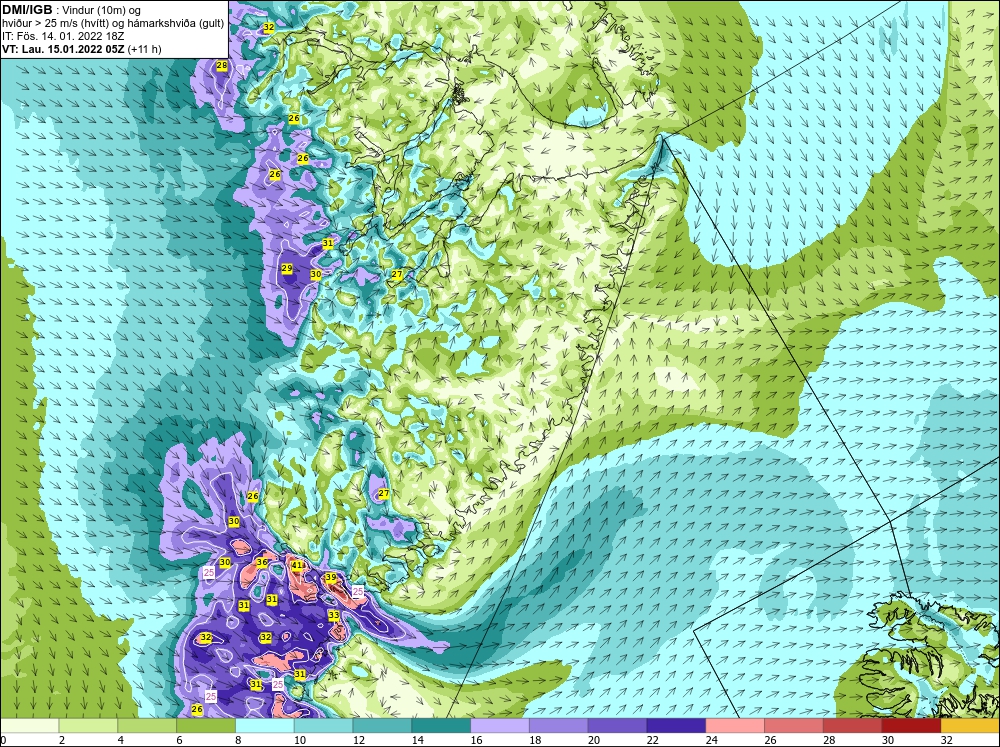This screenshot has width=1000, height=747.
Task: Click the 26–28 m/s salmon legend swatch
Action: pyautogui.click(x=794, y=725)
